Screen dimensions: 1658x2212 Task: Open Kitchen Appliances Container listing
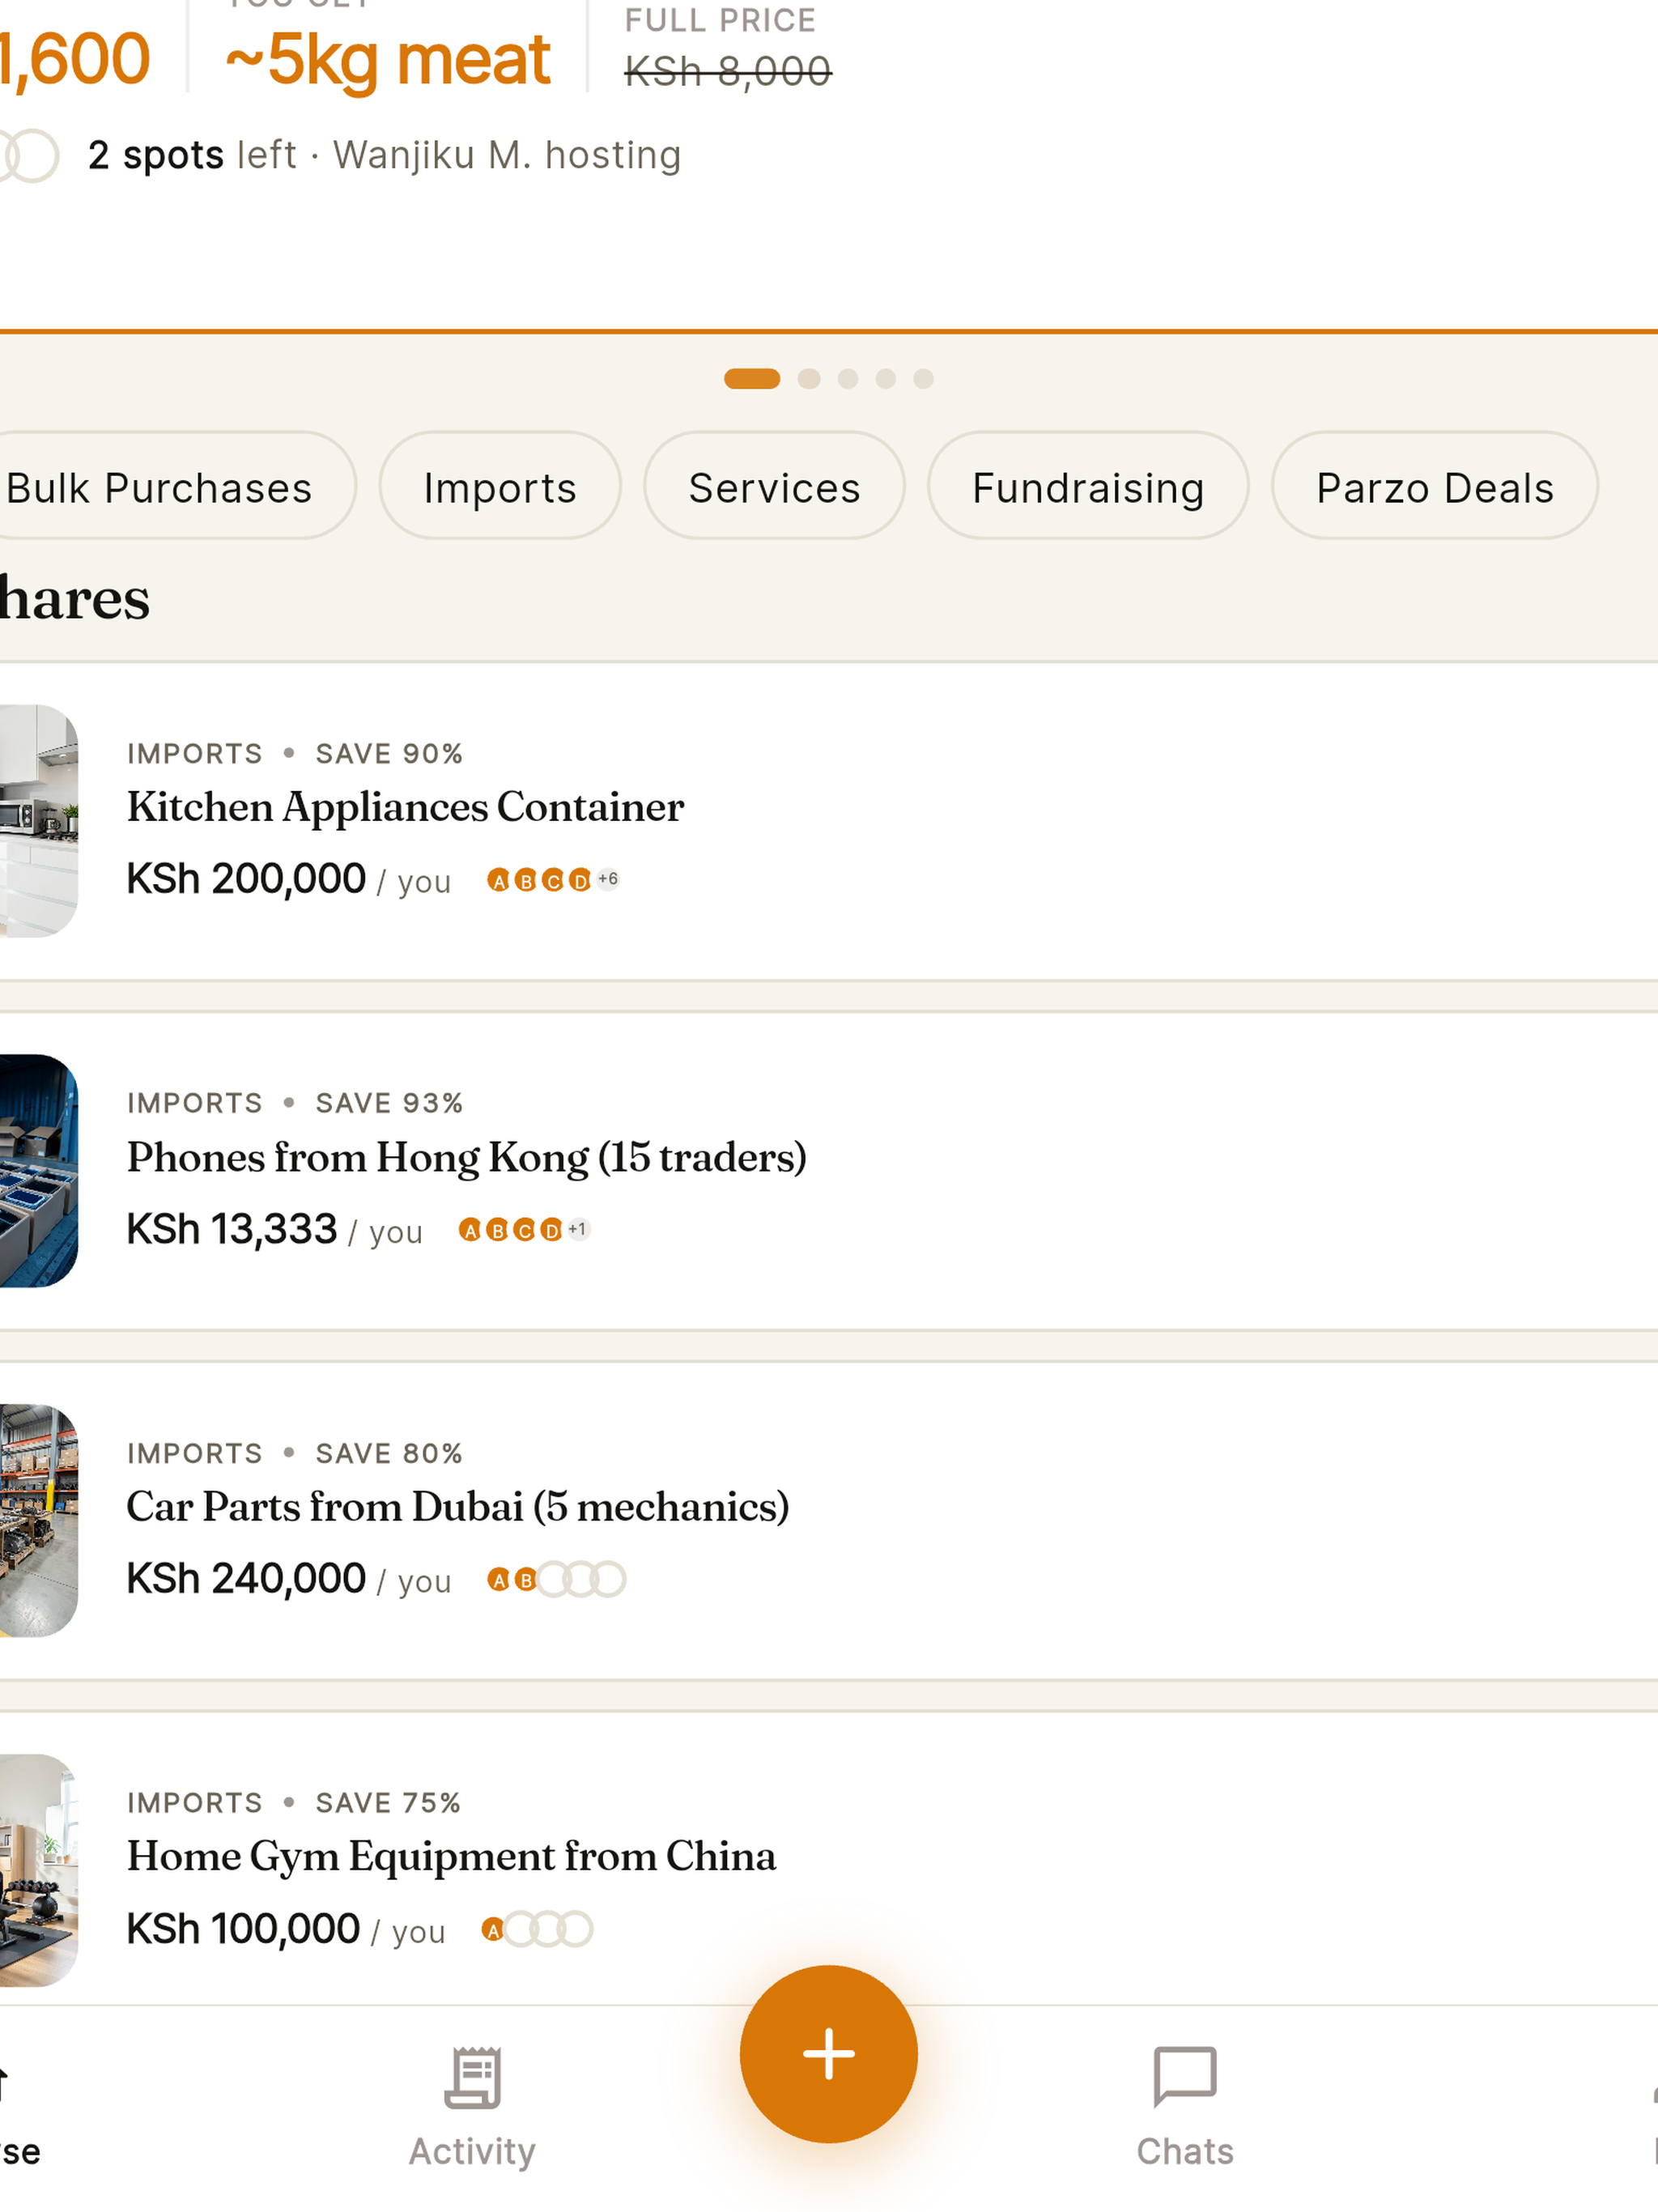click(x=829, y=821)
